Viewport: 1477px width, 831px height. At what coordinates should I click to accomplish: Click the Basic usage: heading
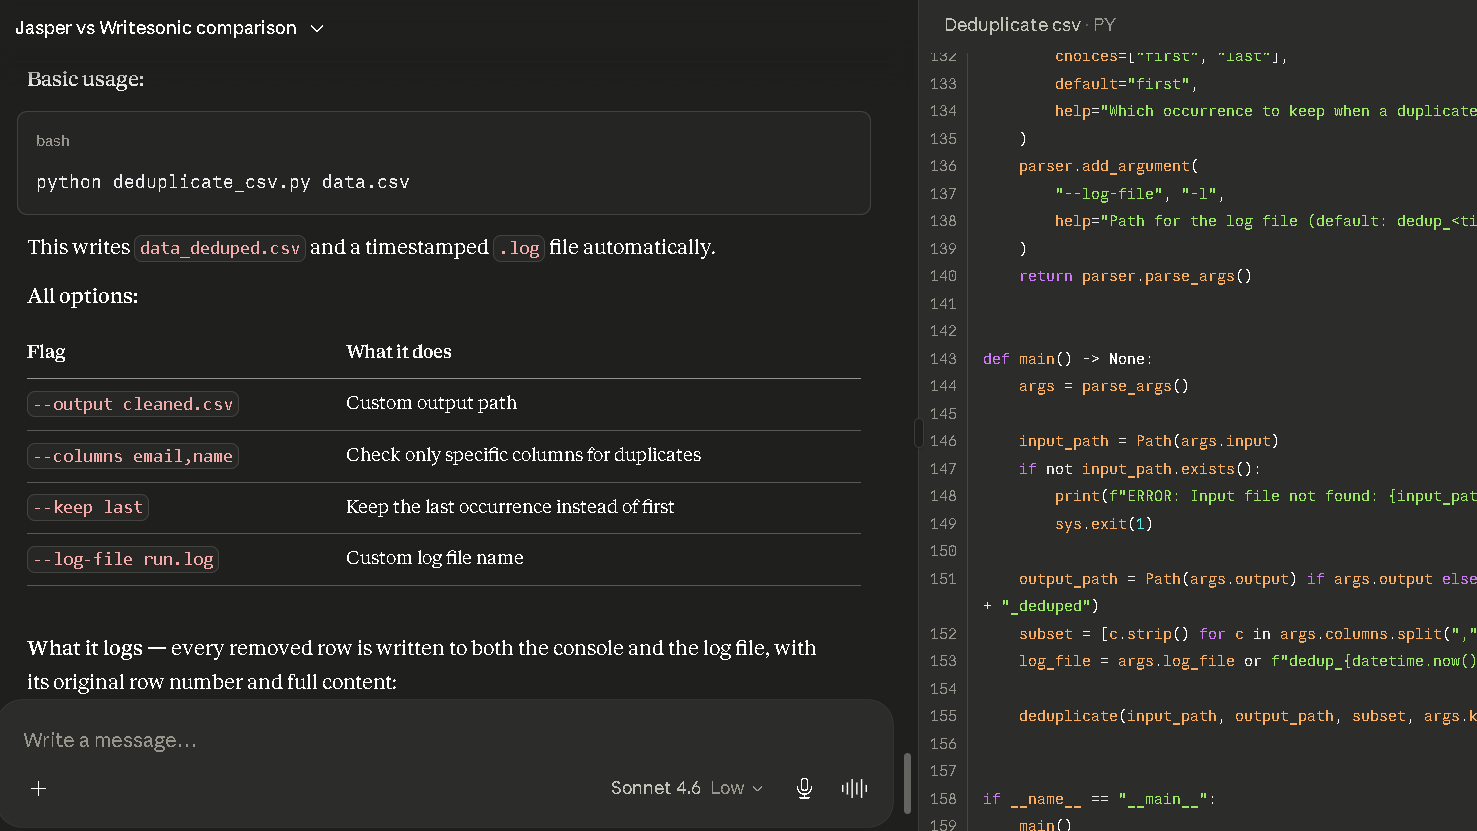[x=86, y=80]
